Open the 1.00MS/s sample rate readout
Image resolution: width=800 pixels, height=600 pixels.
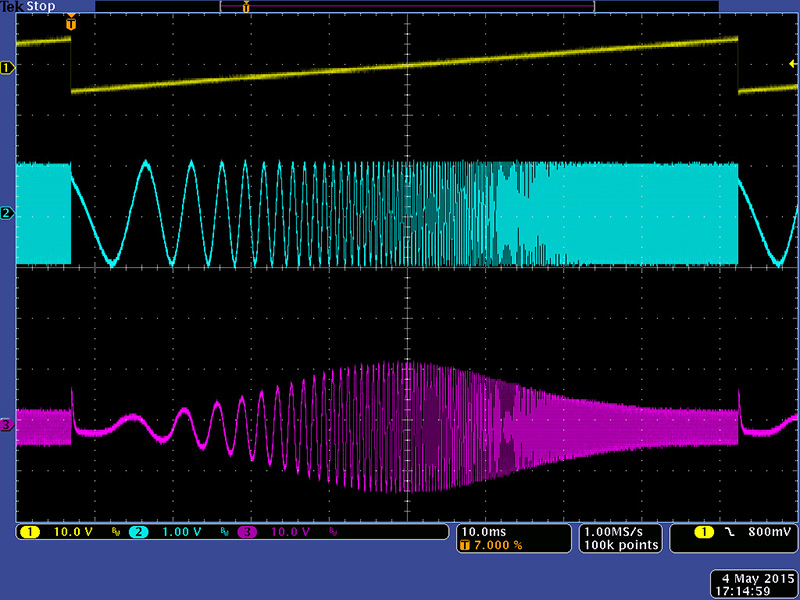click(x=620, y=531)
